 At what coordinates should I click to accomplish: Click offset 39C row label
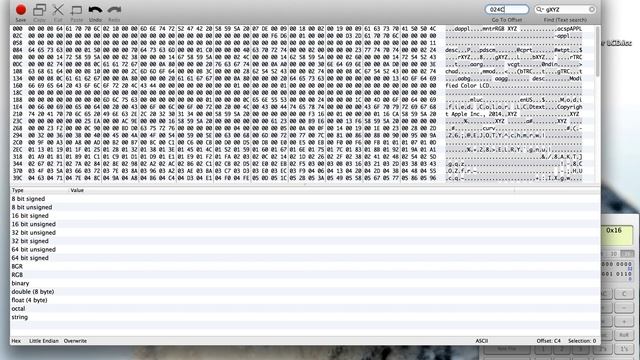pyautogui.click(x=17, y=178)
